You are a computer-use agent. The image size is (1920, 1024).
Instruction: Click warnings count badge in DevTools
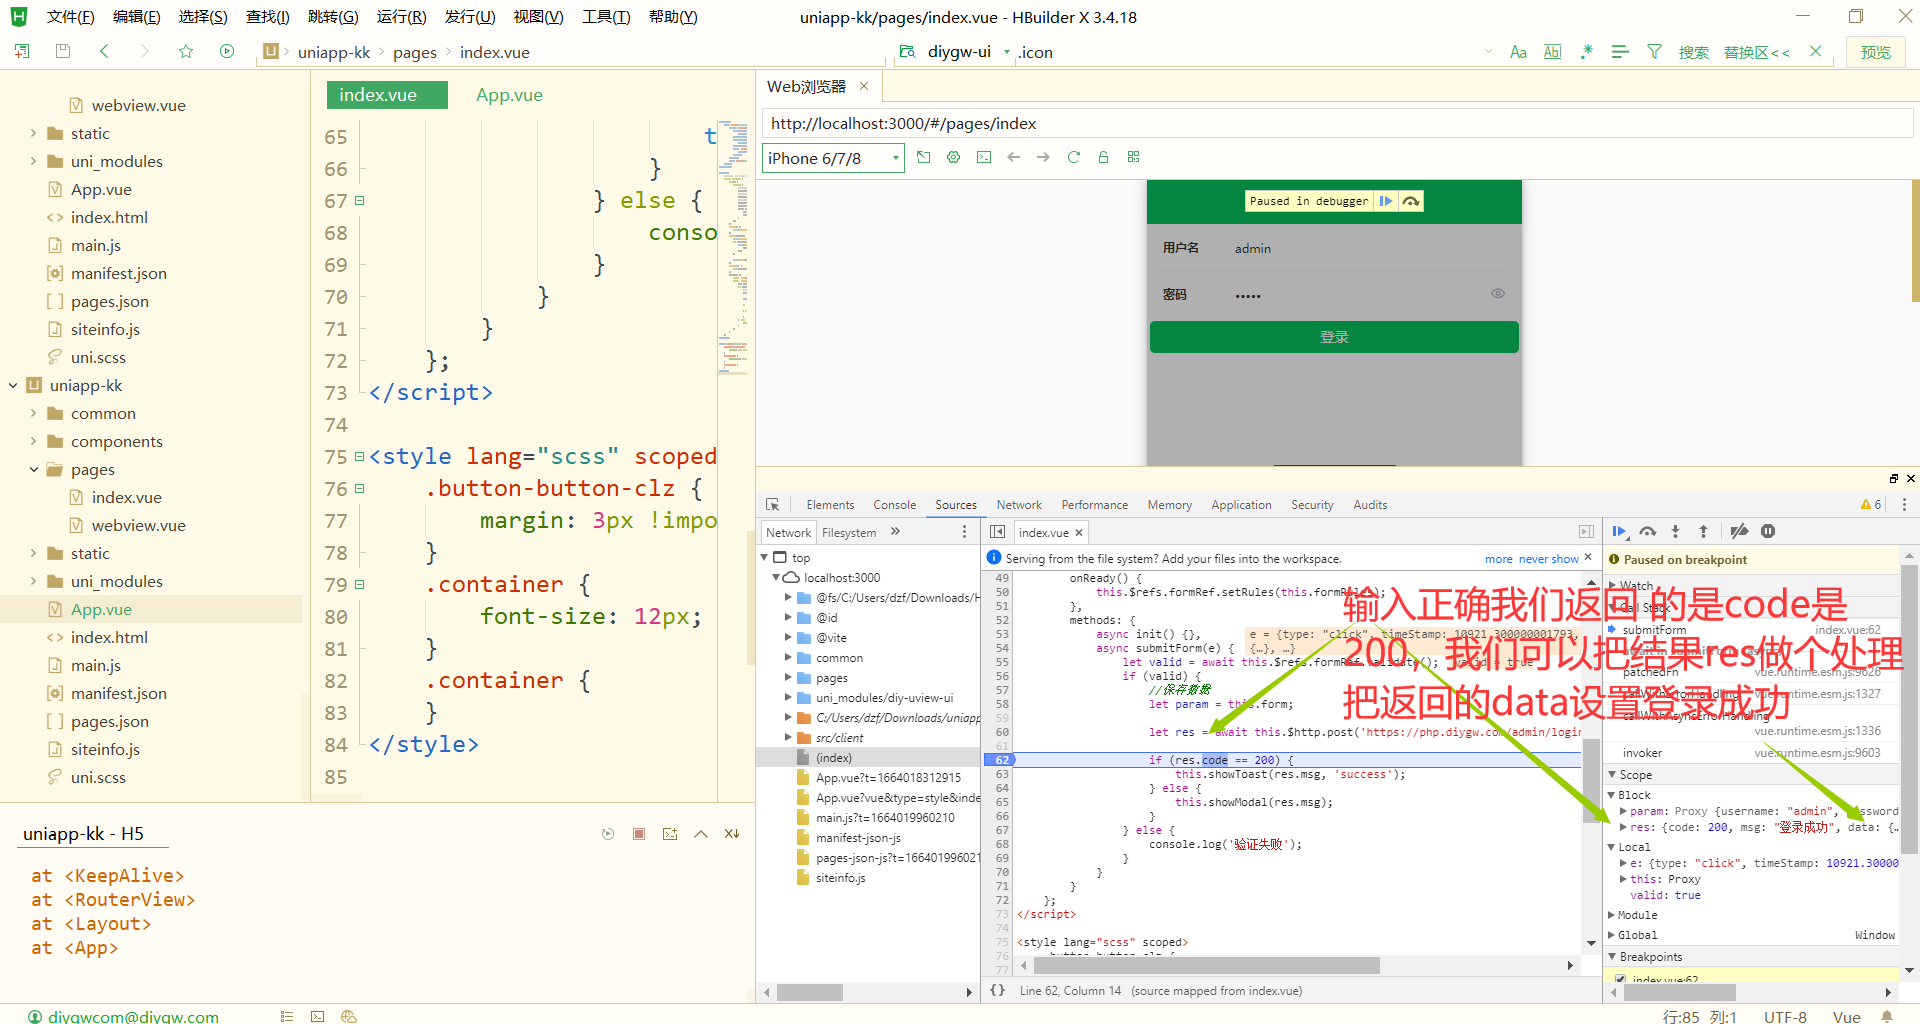tap(1870, 505)
